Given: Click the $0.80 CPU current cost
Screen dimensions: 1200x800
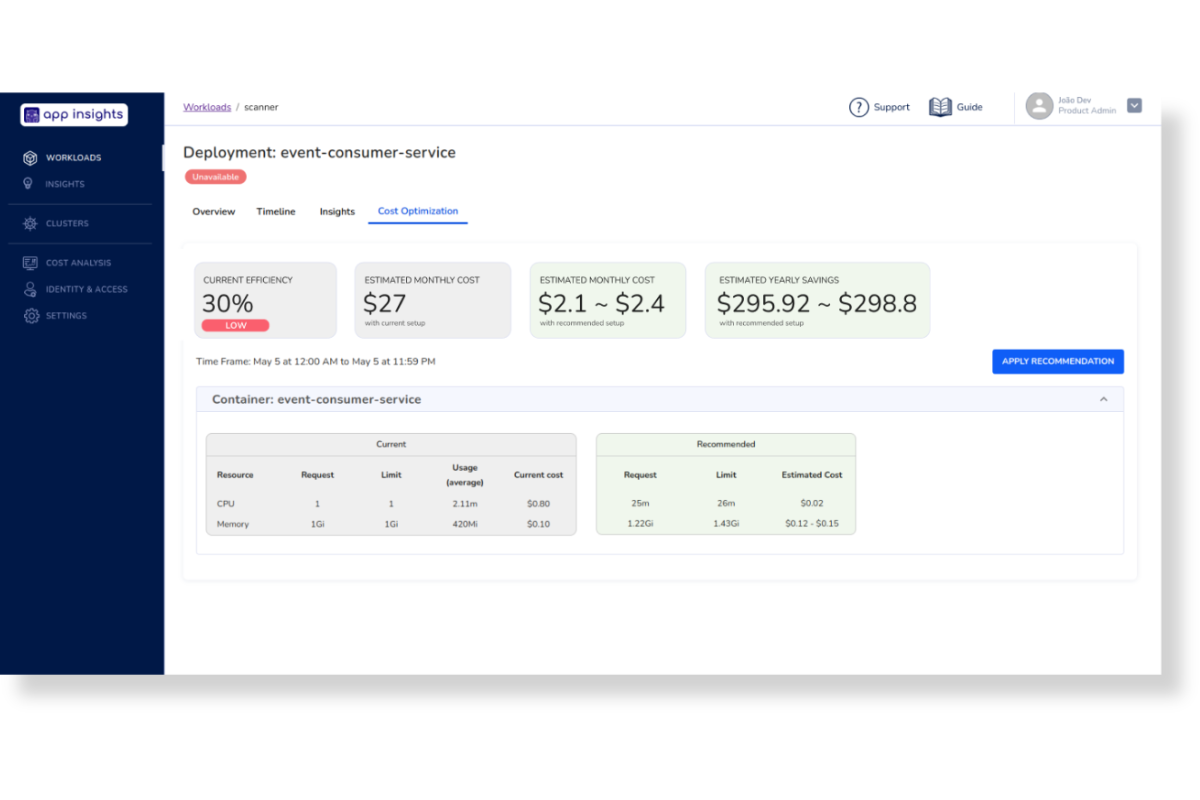Looking at the screenshot, I should (538, 504).
